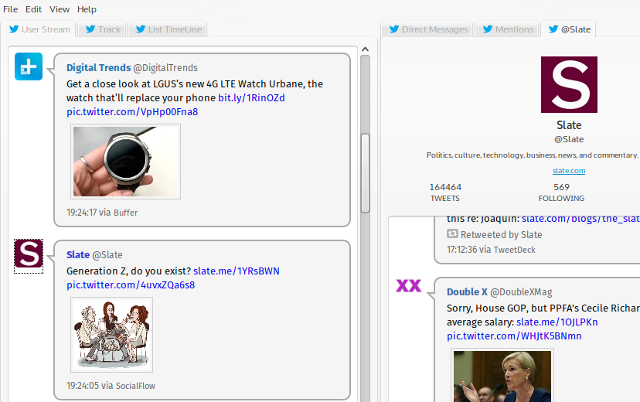Click the 164464 TWEETS count

[x=445, y=192]
